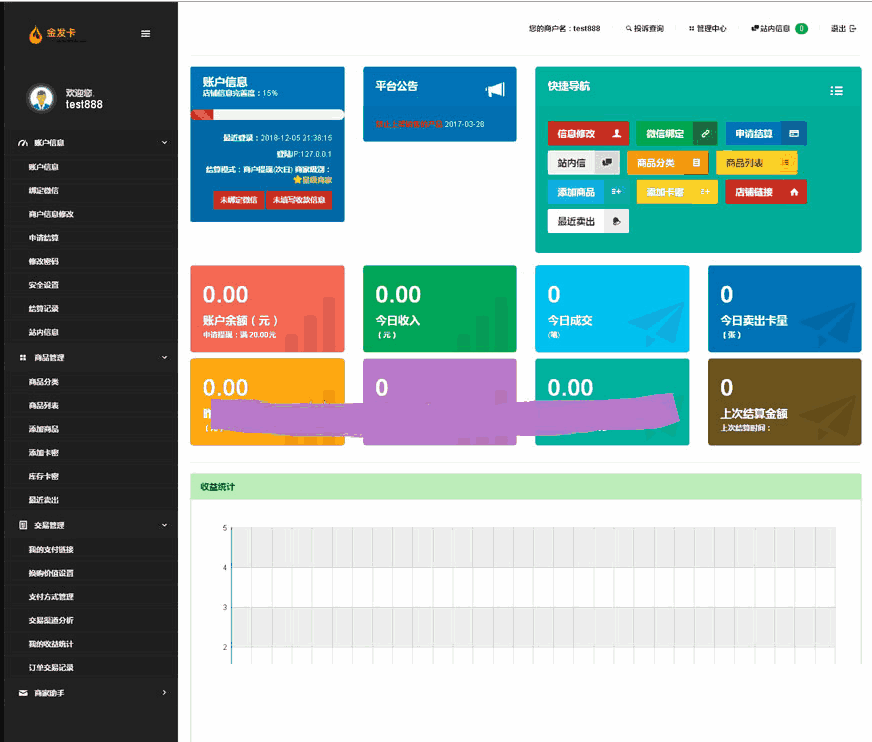872x742 pixels.
Task: Click the 金发卡 flame logo
Action: click(37, 35)
